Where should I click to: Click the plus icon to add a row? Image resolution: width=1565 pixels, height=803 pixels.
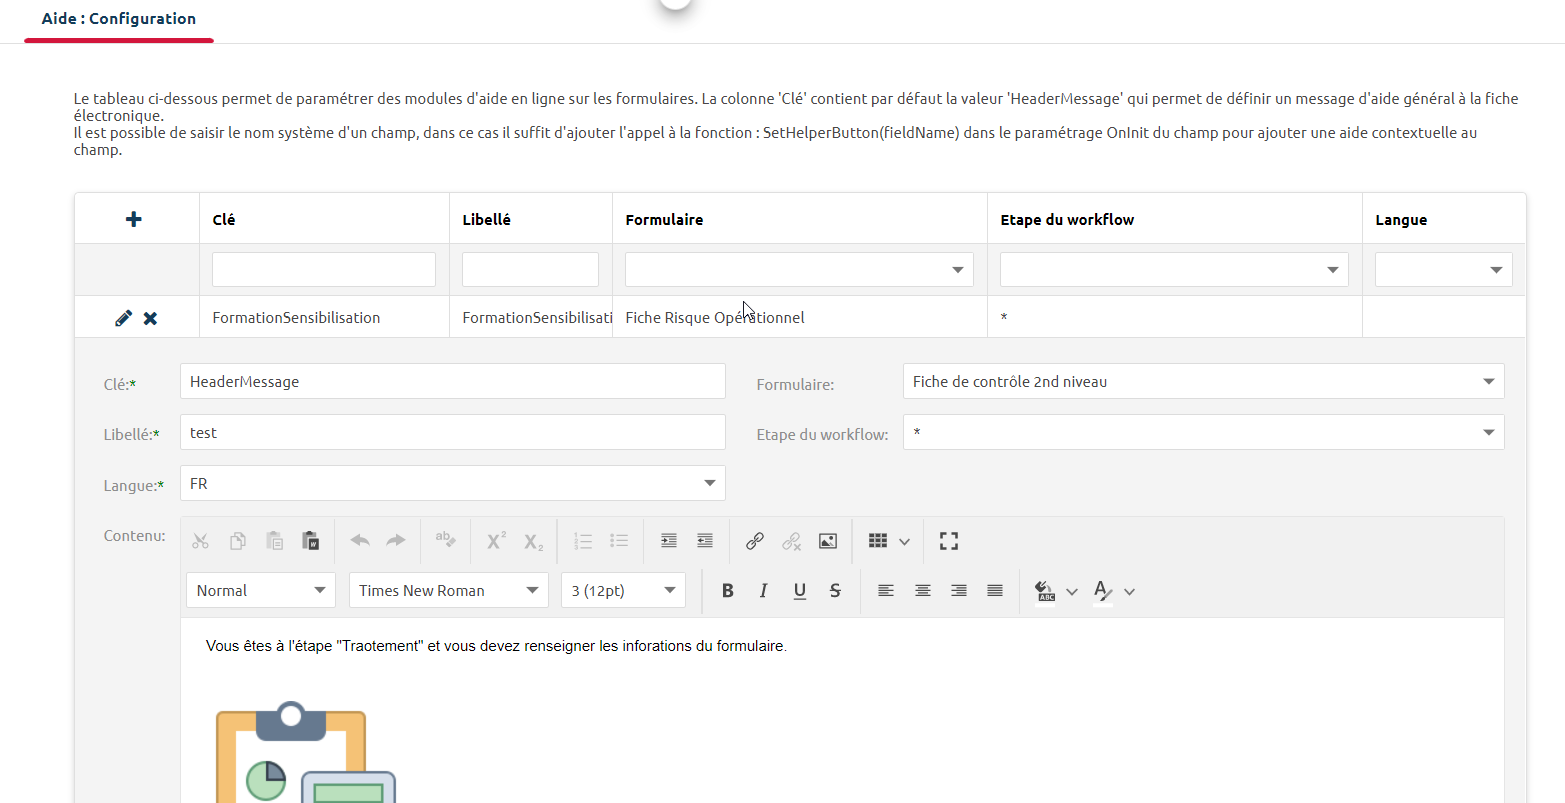pyautogui.click(x=133, y=219)
